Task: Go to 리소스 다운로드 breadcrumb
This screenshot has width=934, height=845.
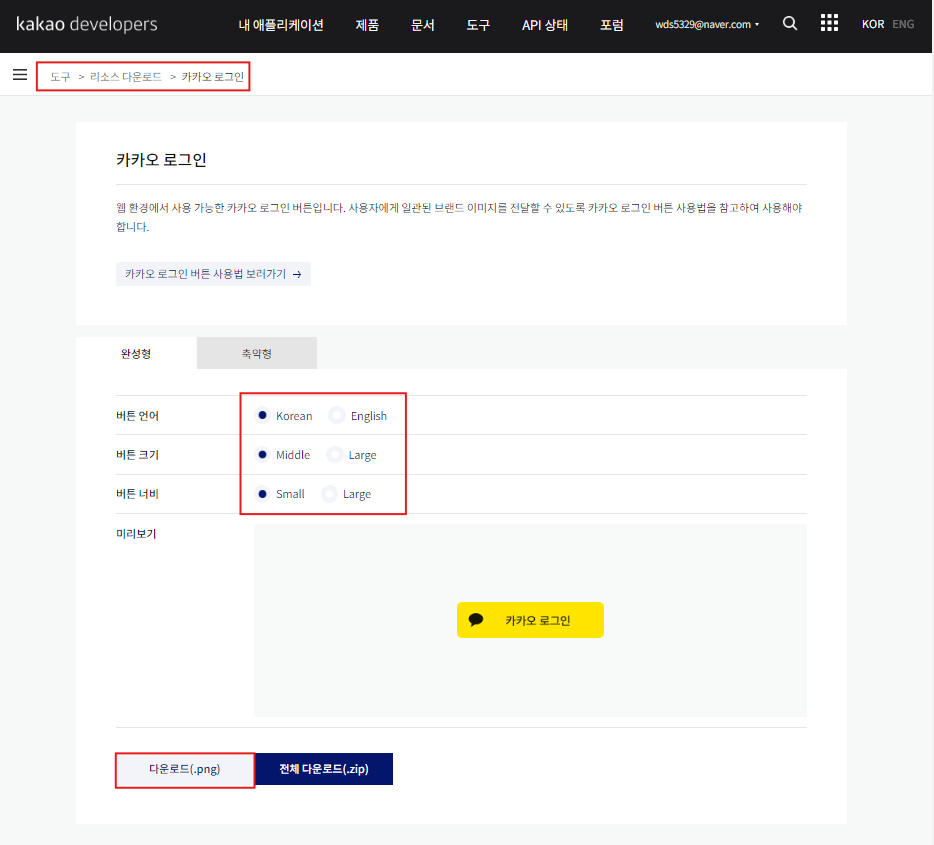Action: (126, 77)
